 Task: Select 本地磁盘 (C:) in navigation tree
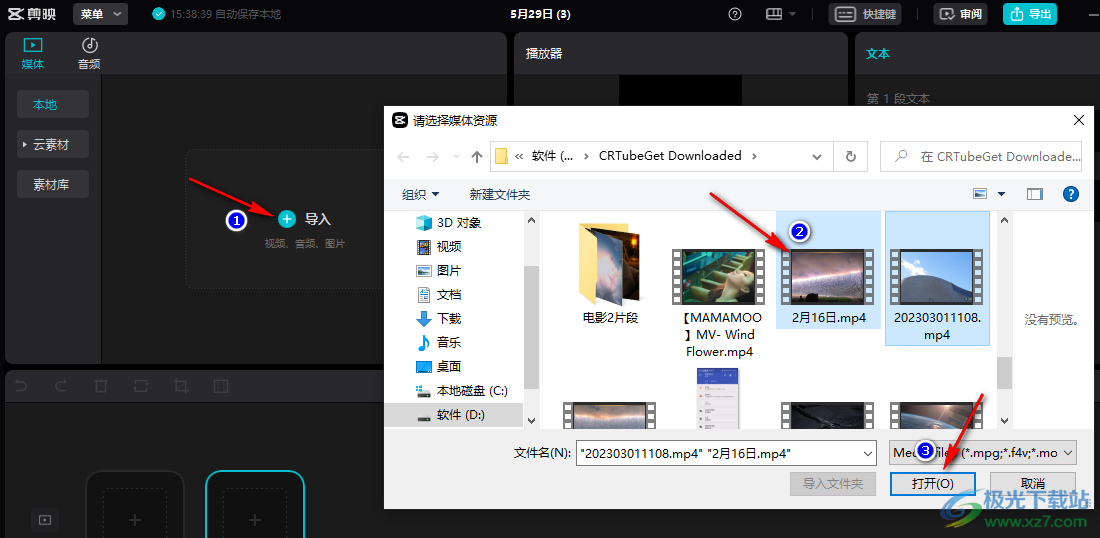point(463,391)
